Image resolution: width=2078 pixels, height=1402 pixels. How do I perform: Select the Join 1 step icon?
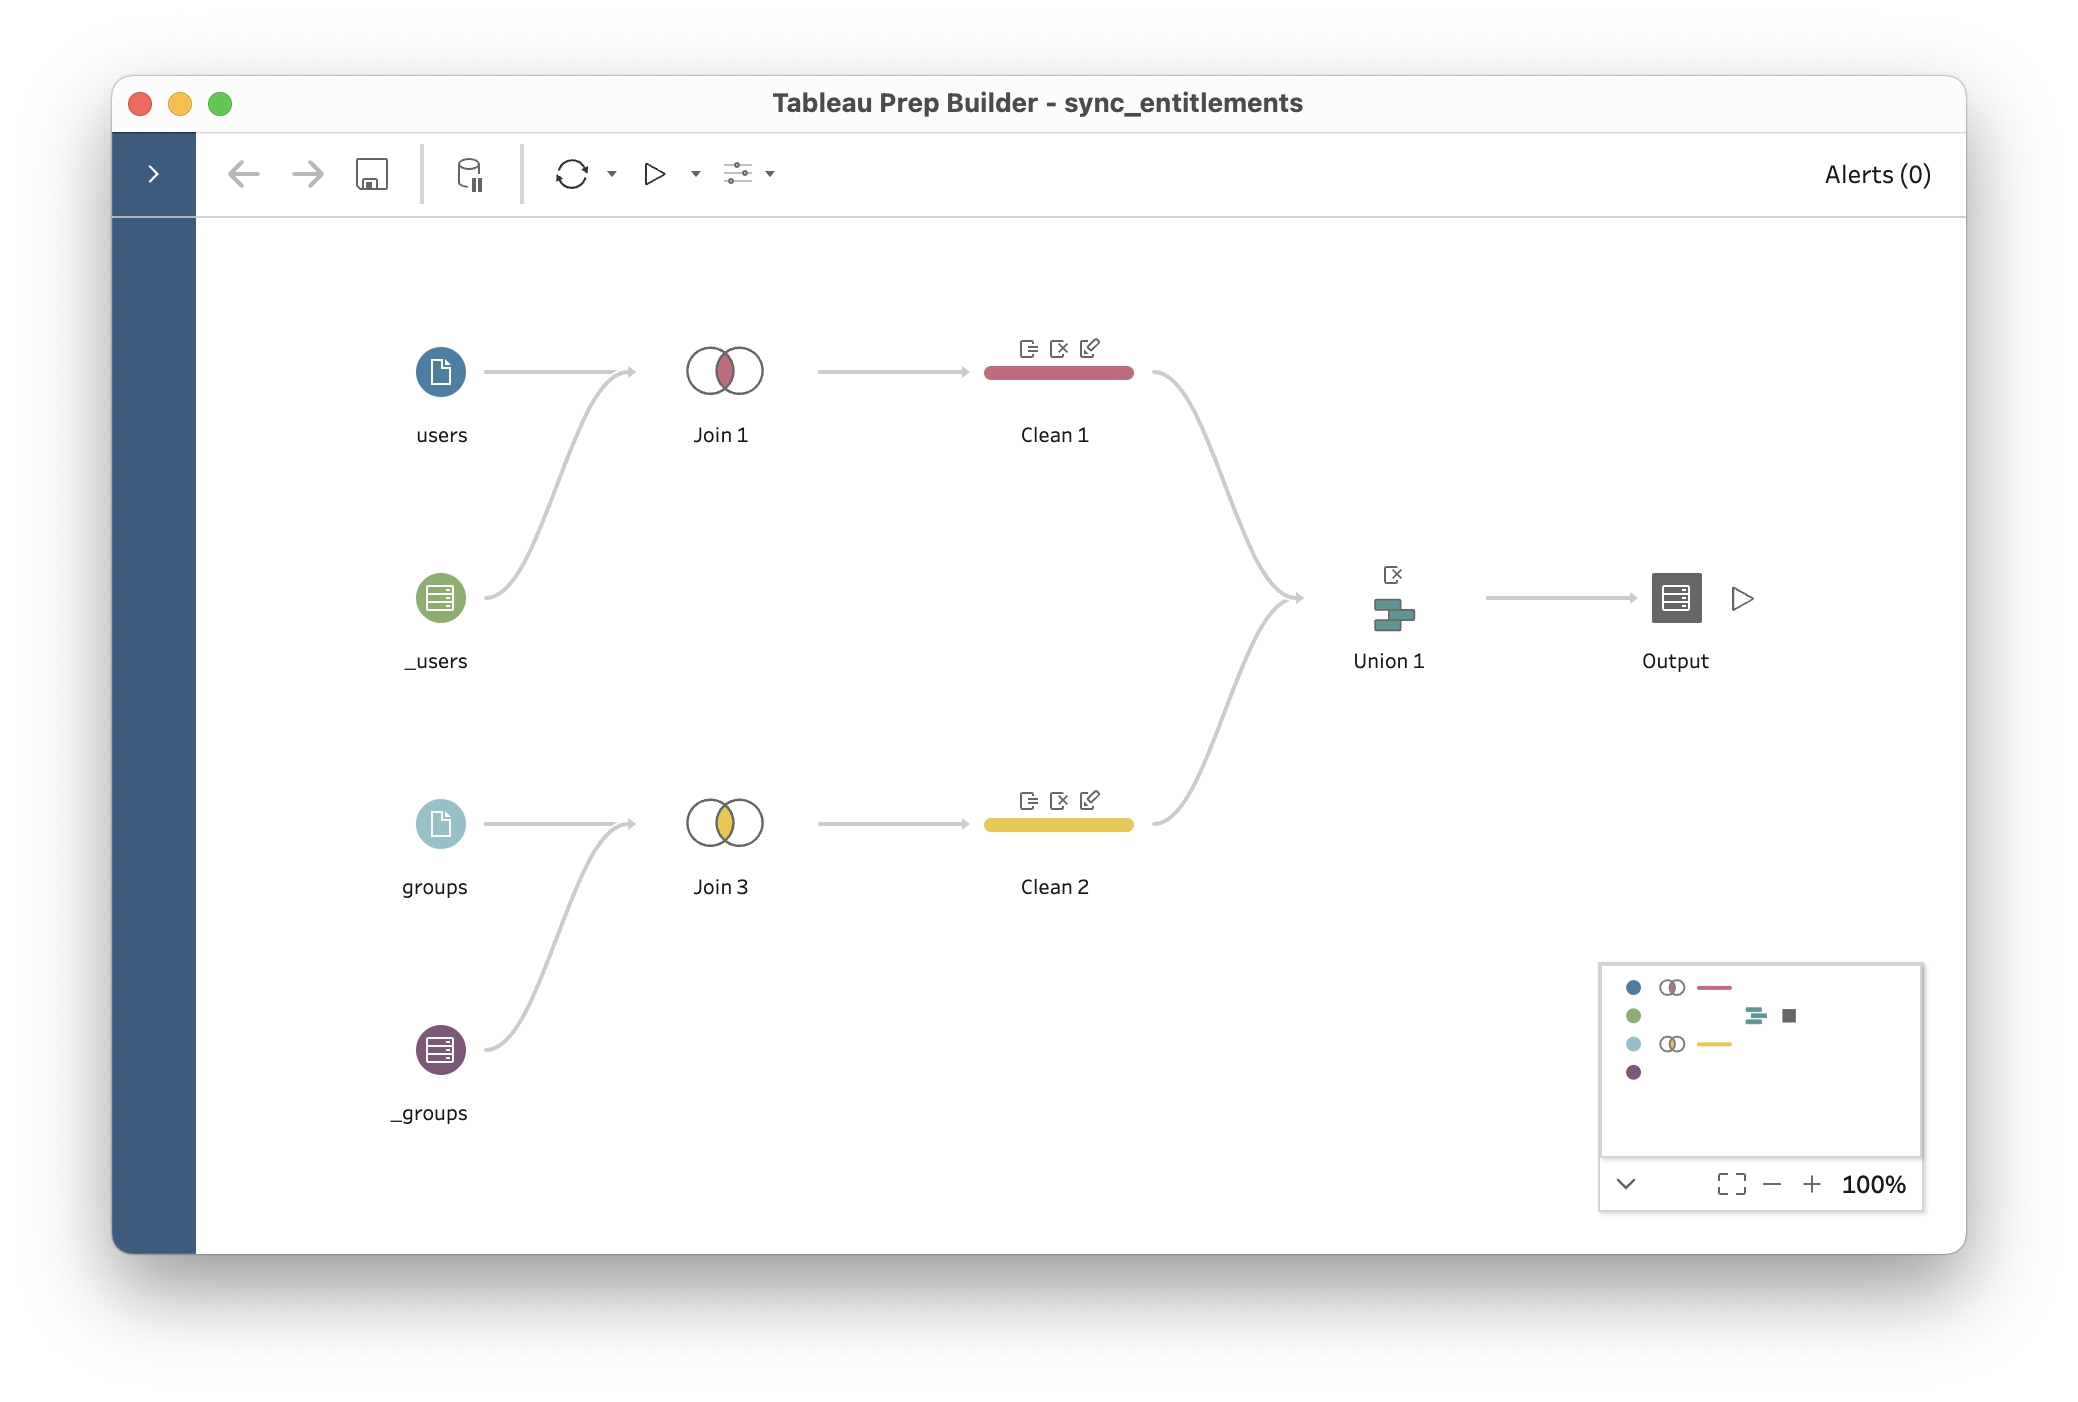pos(724,371)
